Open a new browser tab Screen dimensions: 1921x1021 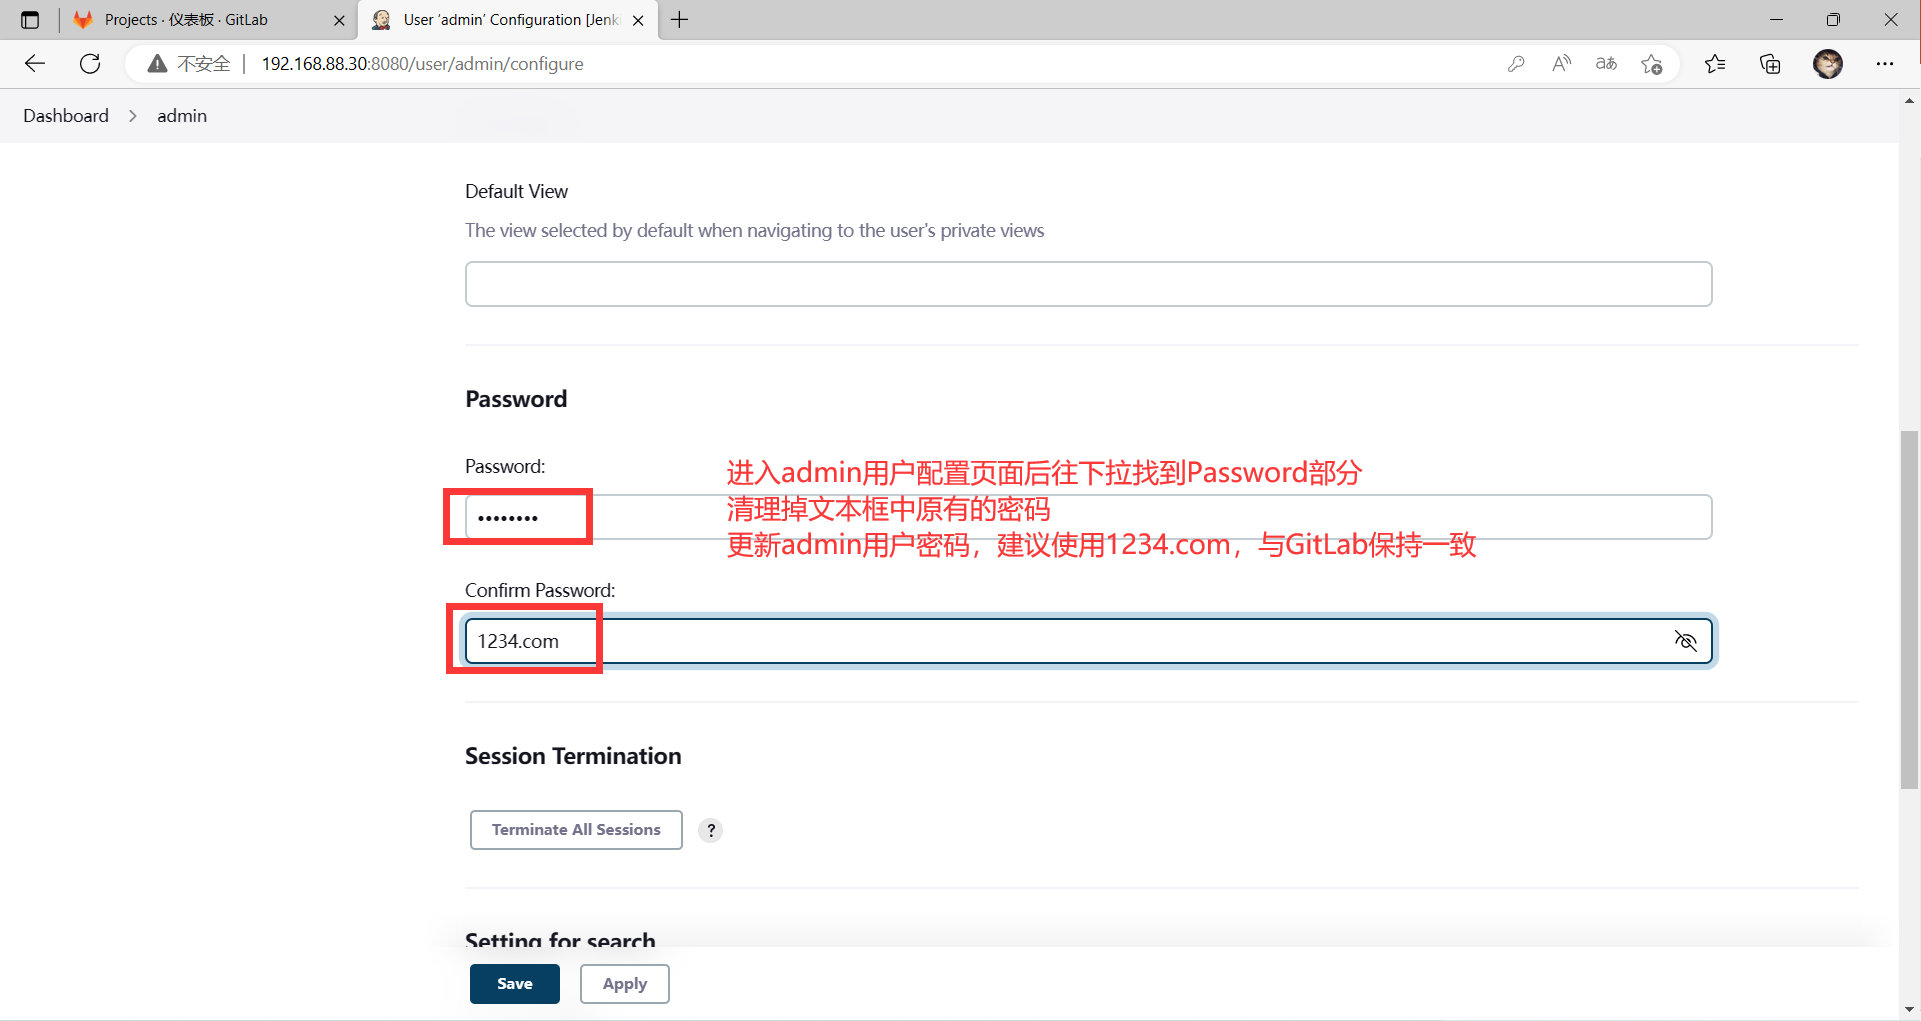click(x=680, y=20)
